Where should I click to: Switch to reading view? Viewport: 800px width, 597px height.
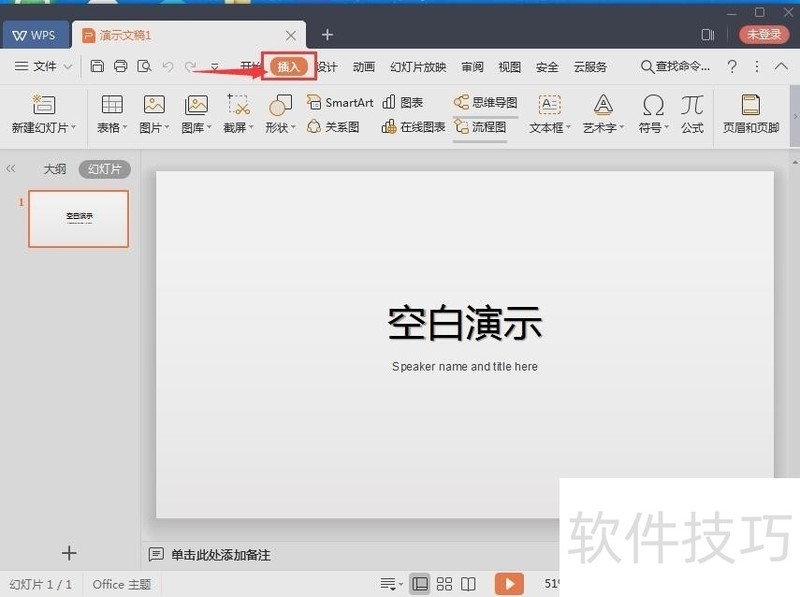(468, 583)
